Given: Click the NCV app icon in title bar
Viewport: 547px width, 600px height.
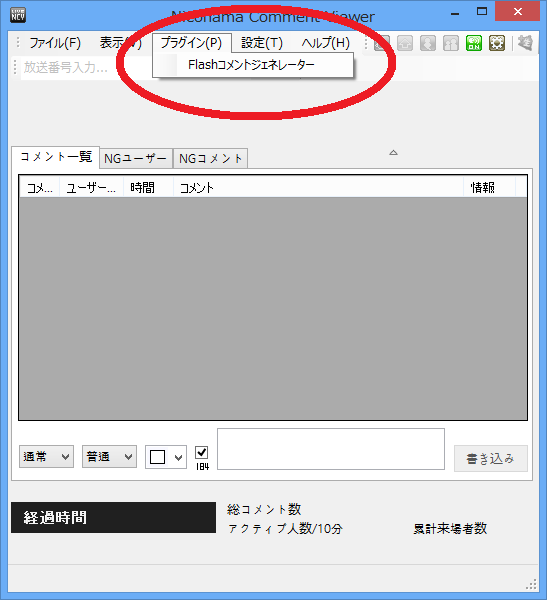Looking at the screenshot, I should click(18, 15).
